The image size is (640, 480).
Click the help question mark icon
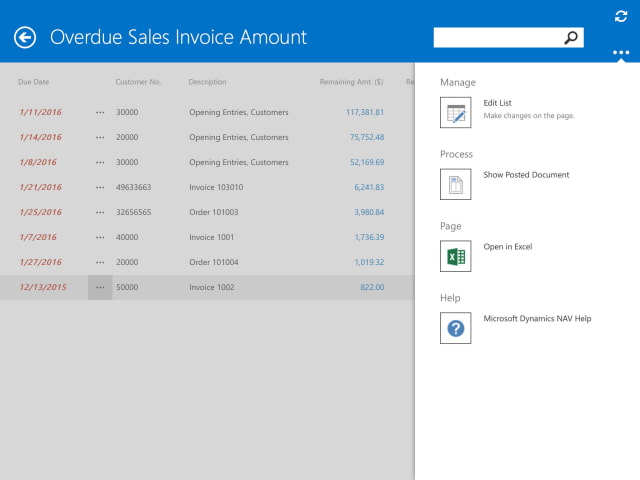pyautogui.click(x=455, y=328)
